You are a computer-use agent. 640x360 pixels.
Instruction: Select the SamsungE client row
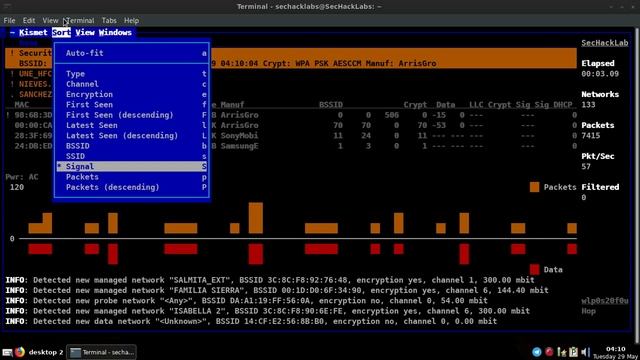point(291,146)
